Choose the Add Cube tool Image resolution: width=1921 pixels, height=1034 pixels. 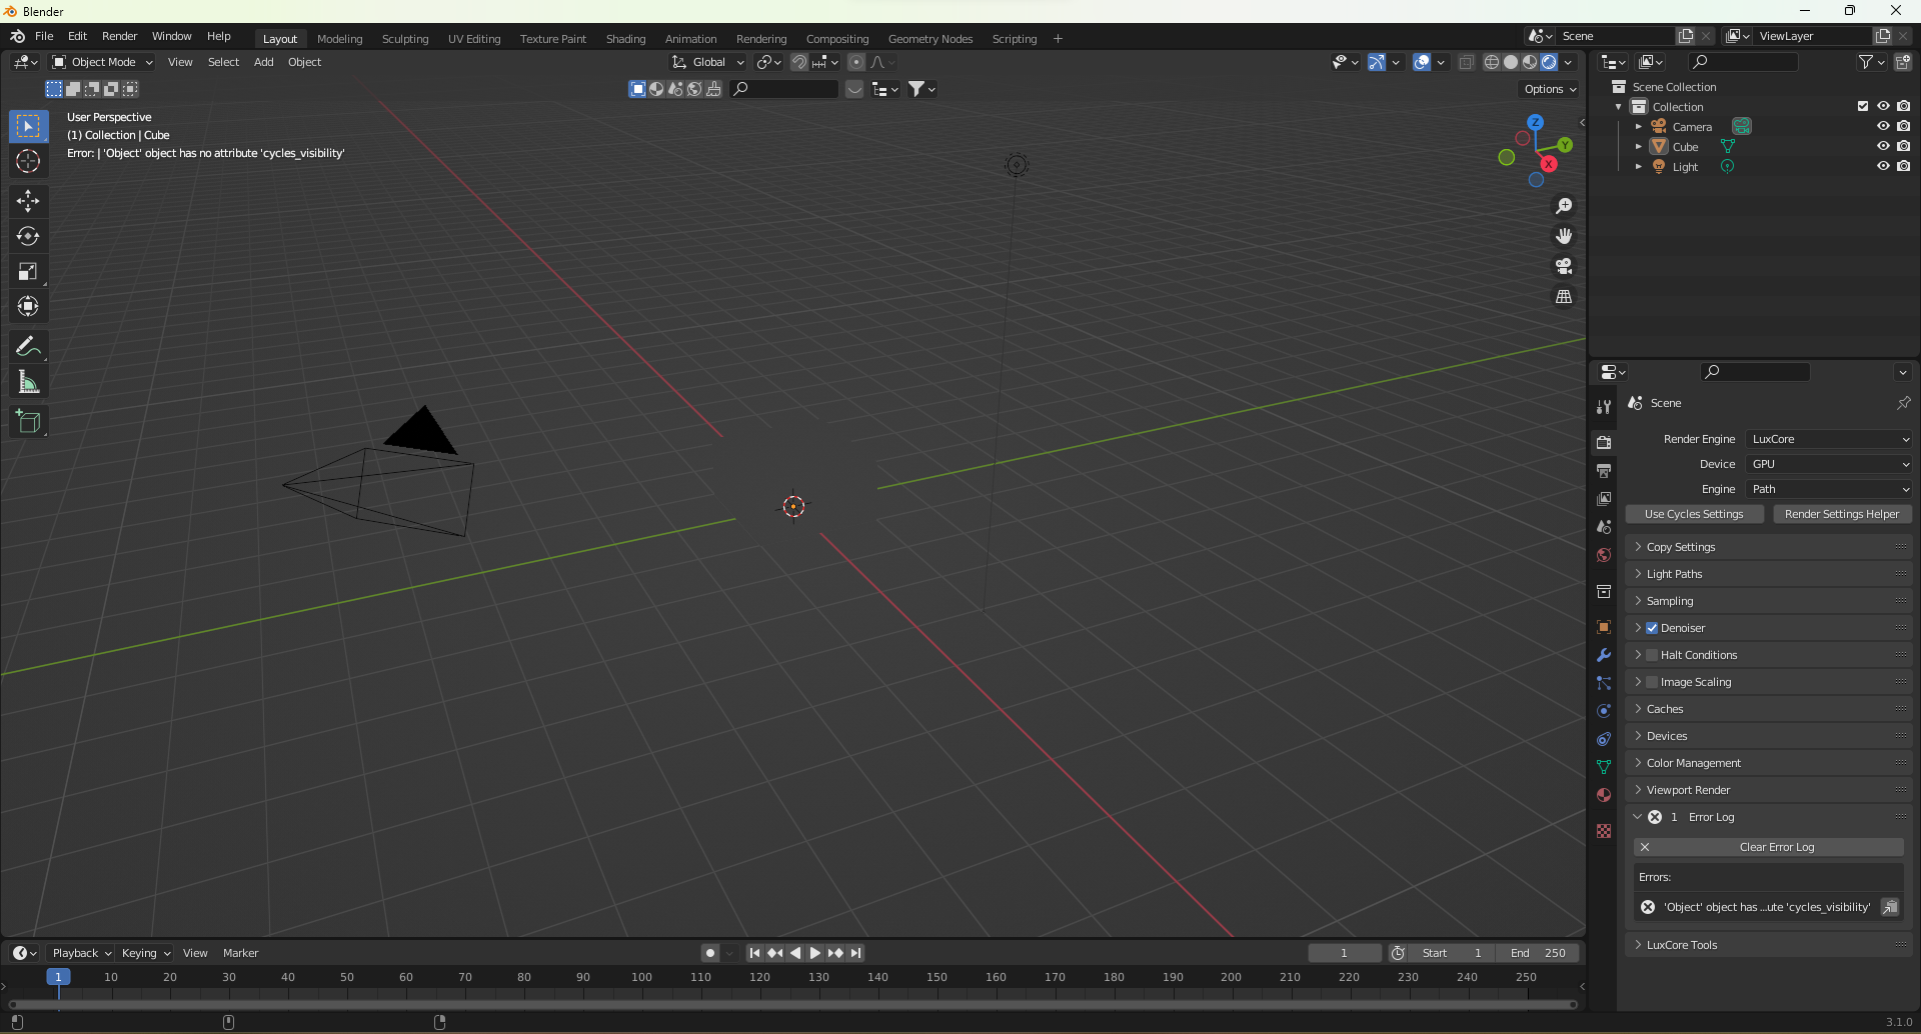click(x=28, y=422)
